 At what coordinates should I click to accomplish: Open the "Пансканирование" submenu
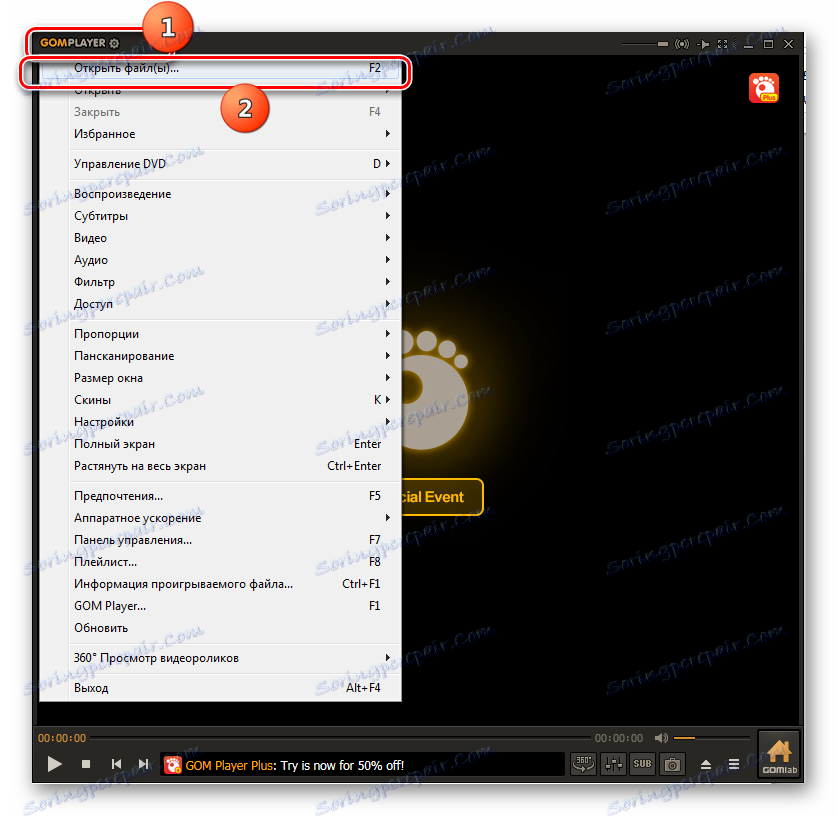pyautogui.click(x=220, y=355)
